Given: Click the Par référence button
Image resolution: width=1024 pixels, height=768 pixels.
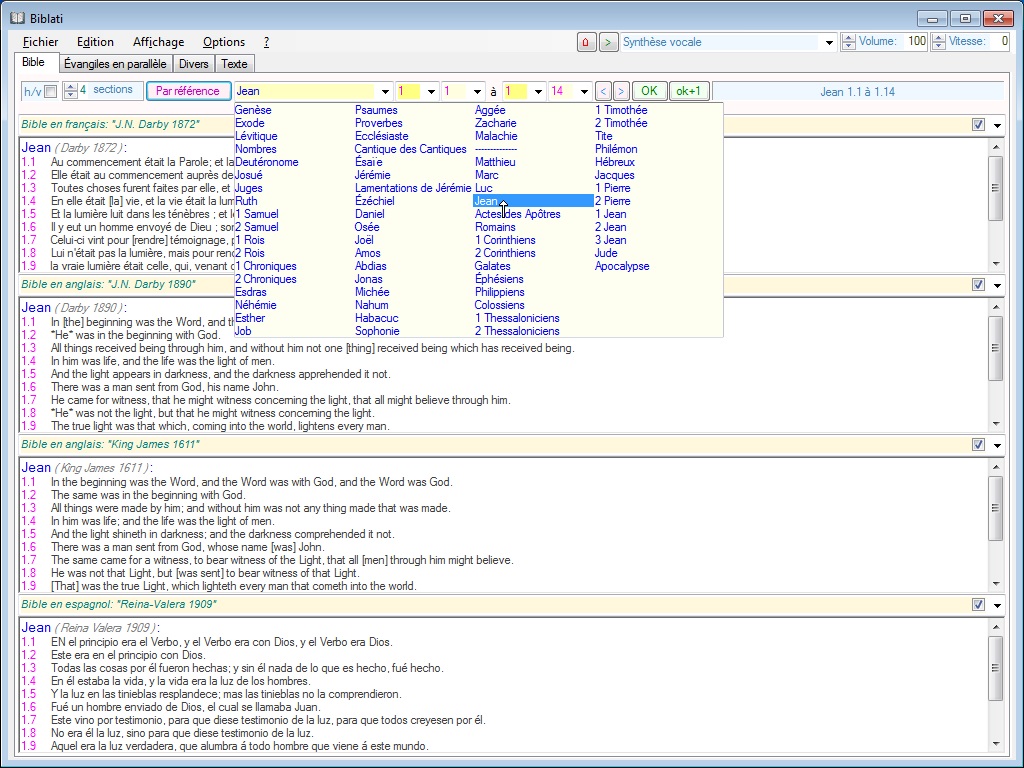Looking at the screenshot, I should 188,91.
